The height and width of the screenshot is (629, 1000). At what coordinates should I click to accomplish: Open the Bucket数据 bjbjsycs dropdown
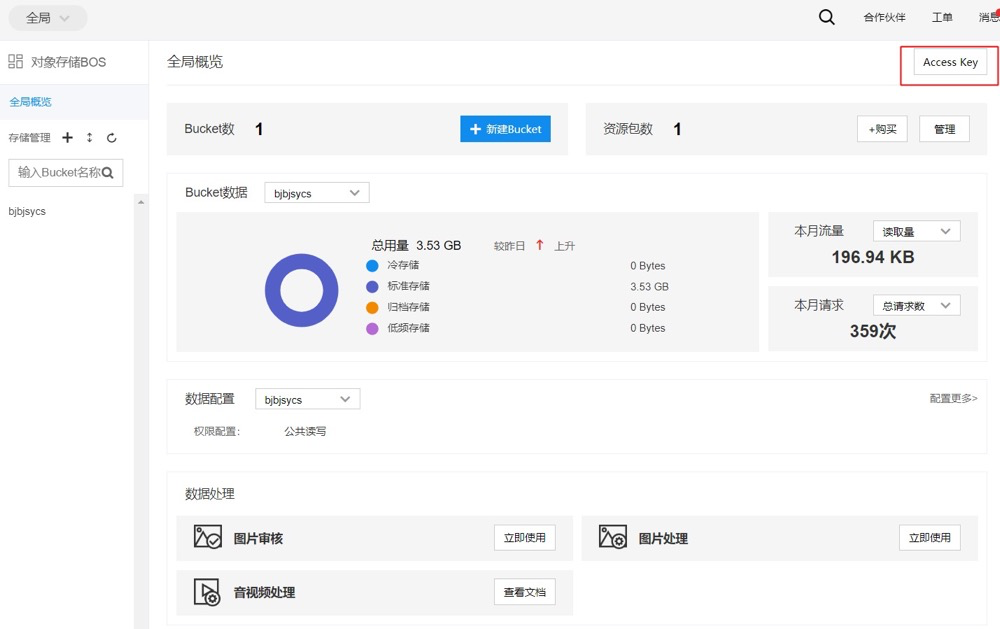coord(317,193)
